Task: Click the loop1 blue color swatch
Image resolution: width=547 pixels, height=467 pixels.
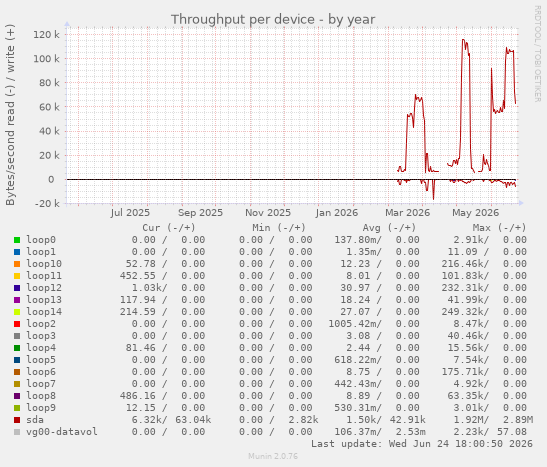Action: (x=17, y=252)
